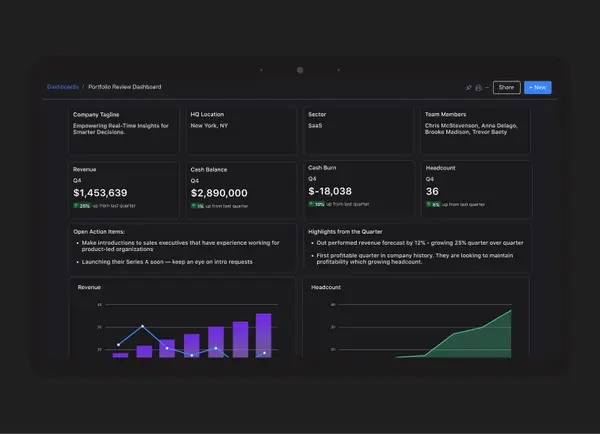Click the green arrow on Headcount badge
The height and width of the screenshot is (434, 600).
click(x=429, y=204)
